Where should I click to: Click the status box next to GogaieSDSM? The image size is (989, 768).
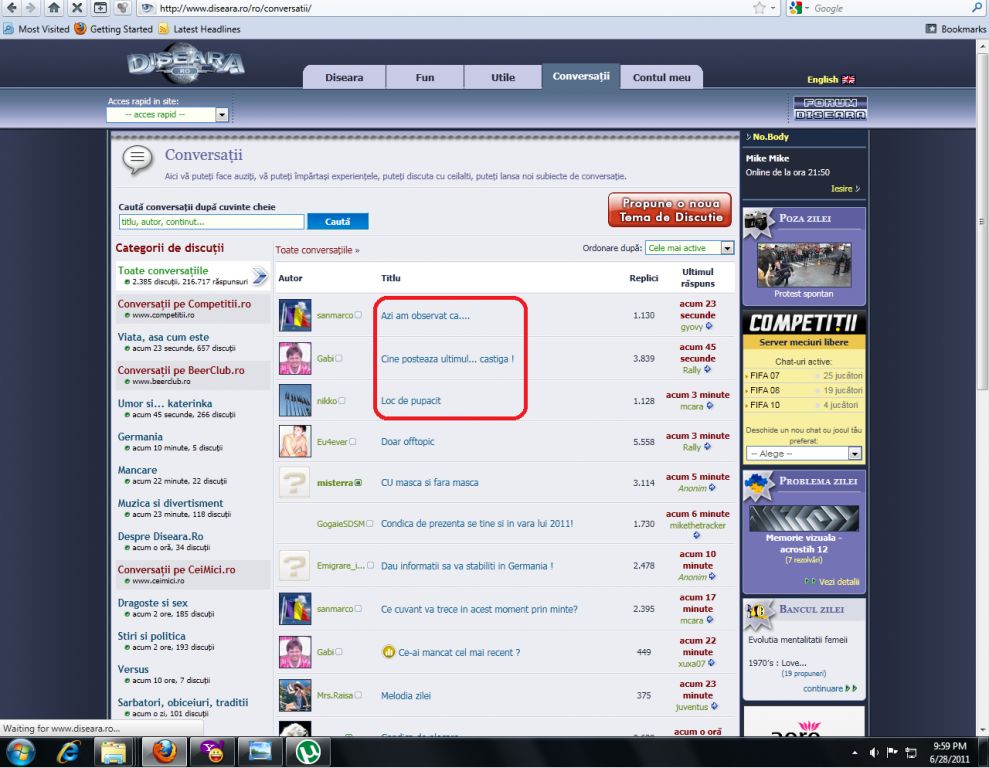370,523
